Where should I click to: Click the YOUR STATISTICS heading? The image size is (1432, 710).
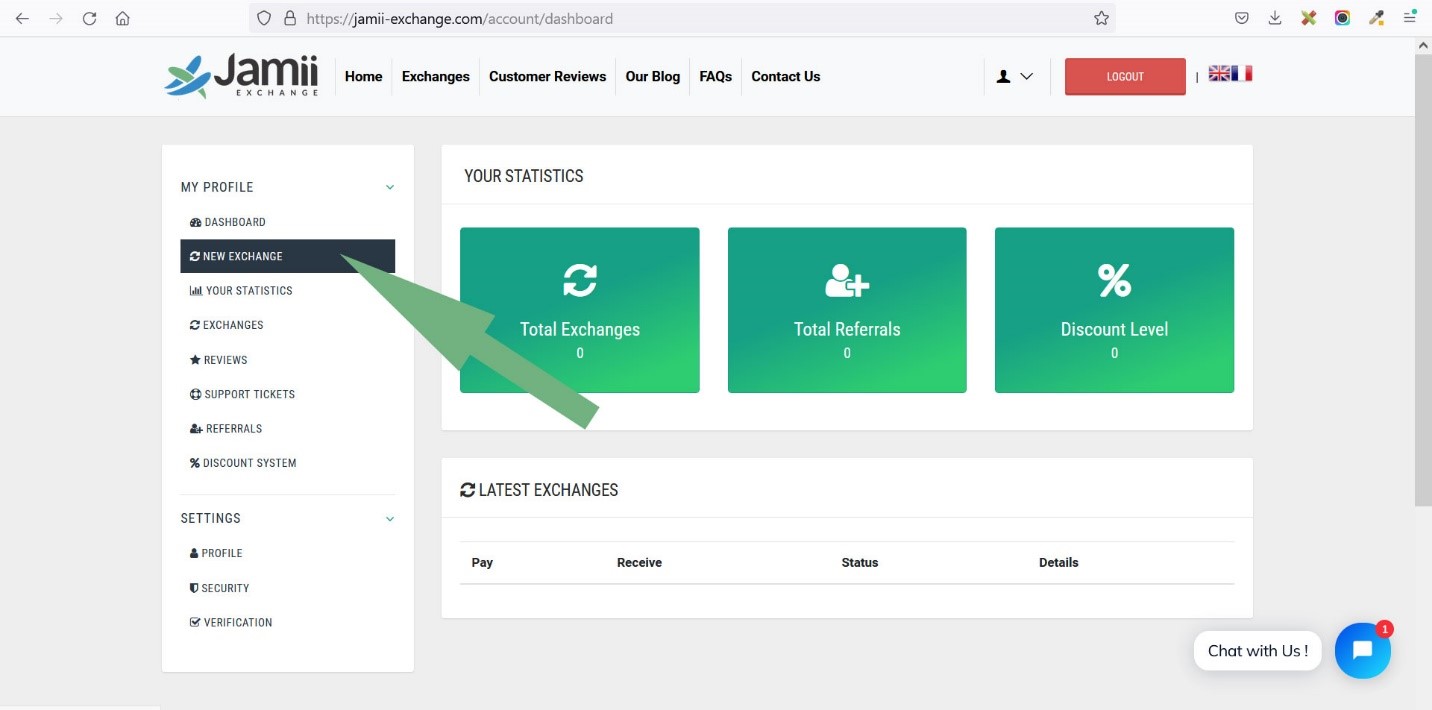(x=524, y=176)
